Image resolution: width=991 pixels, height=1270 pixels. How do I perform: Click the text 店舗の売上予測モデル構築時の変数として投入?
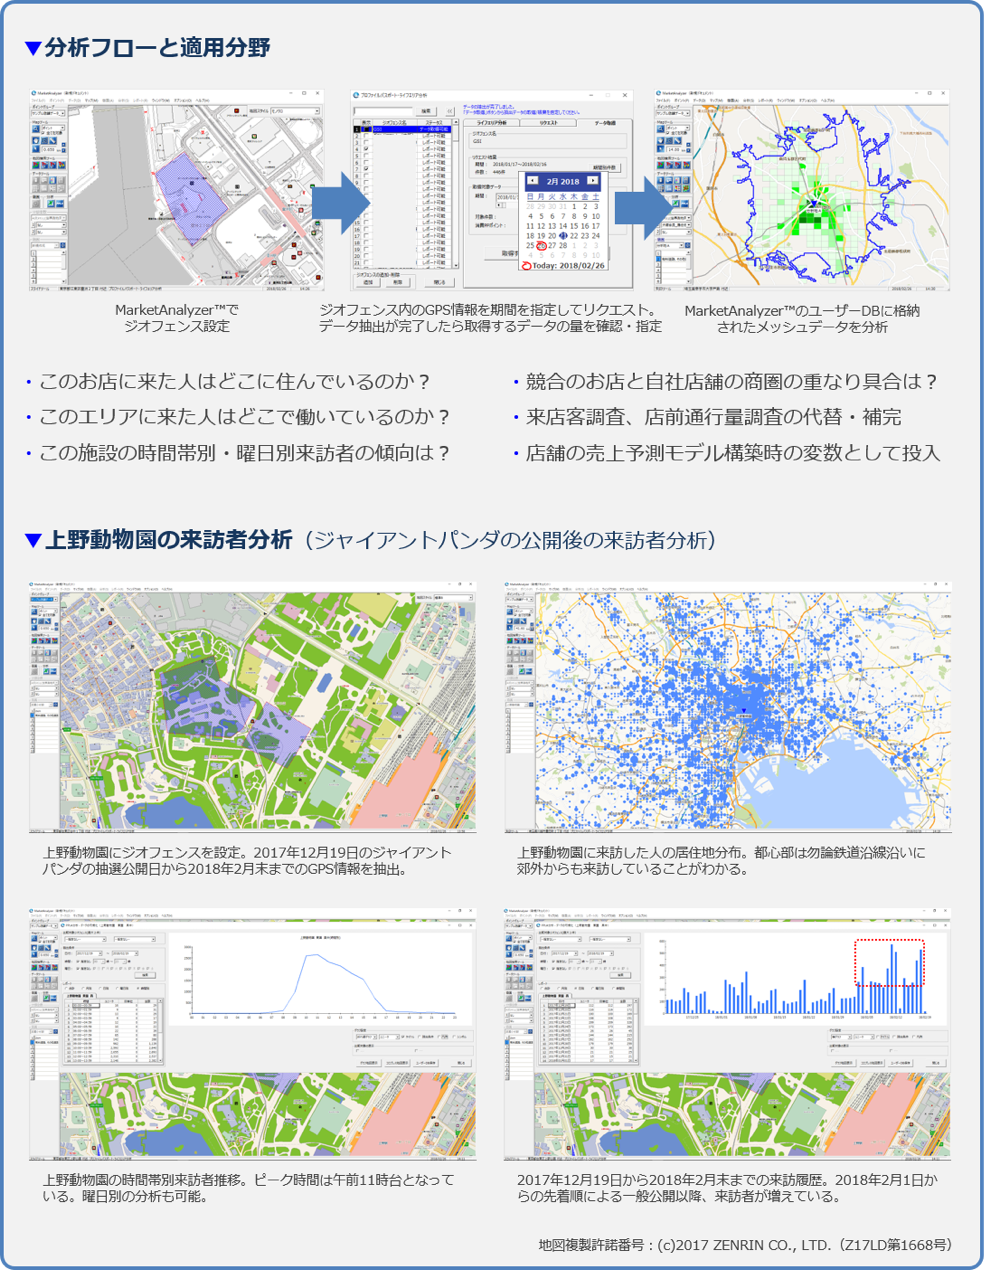pos(733,453)
